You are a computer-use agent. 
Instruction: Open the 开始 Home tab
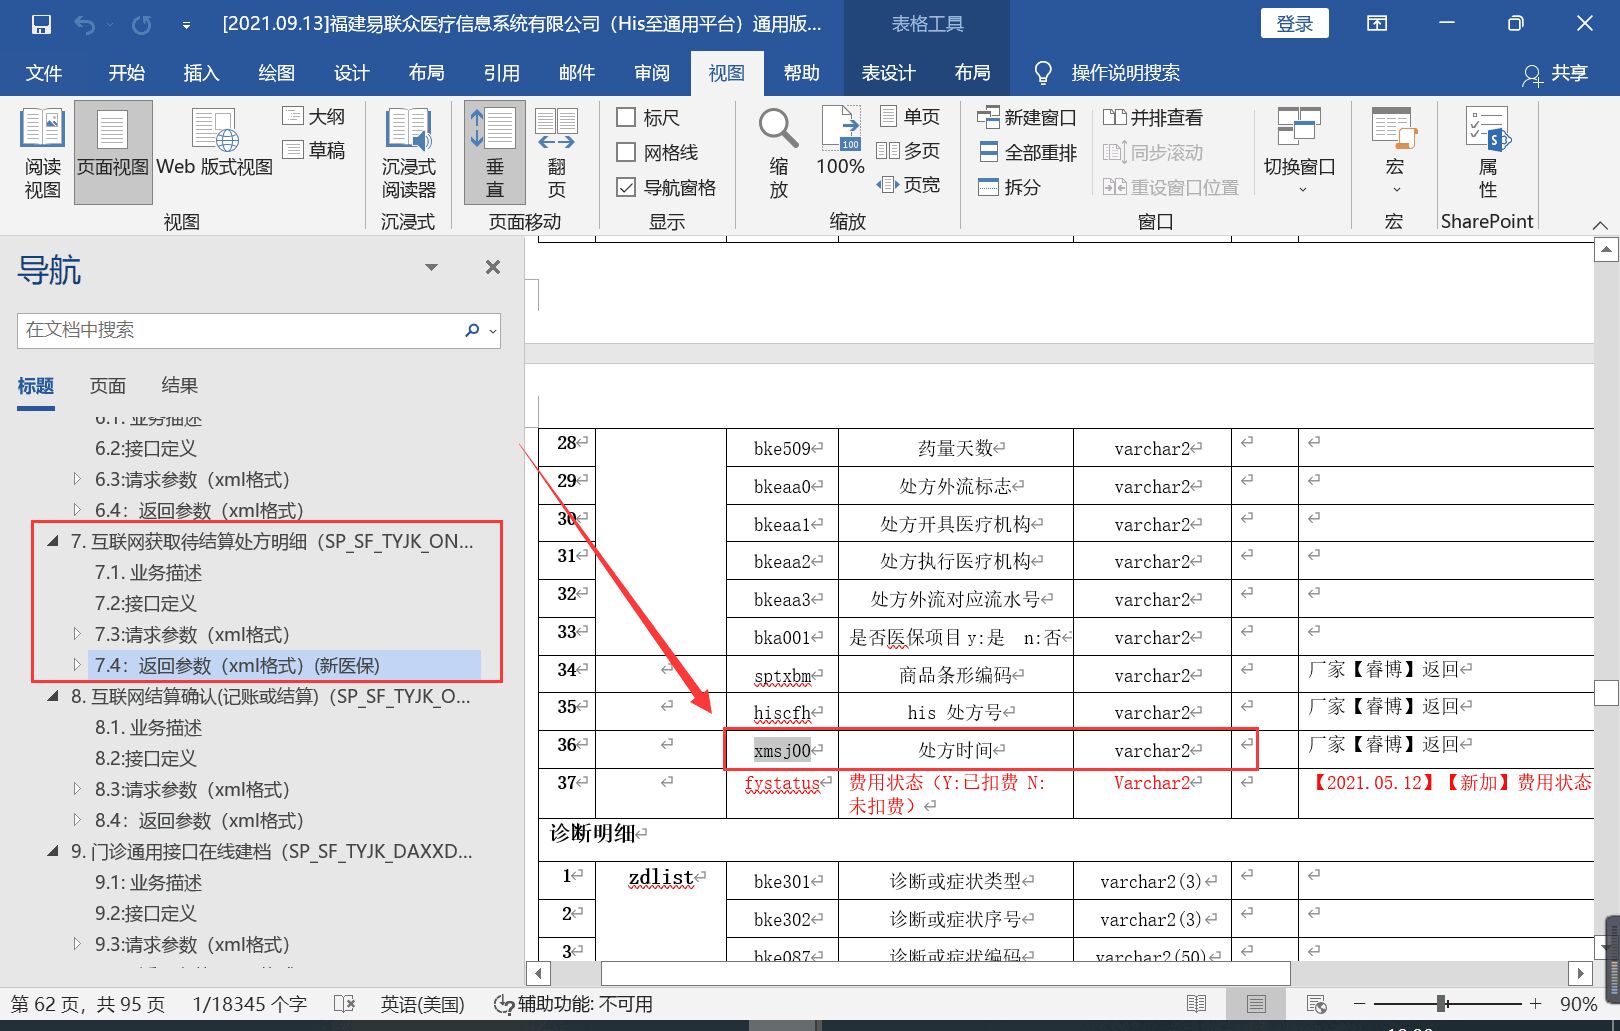click(127, 73)
